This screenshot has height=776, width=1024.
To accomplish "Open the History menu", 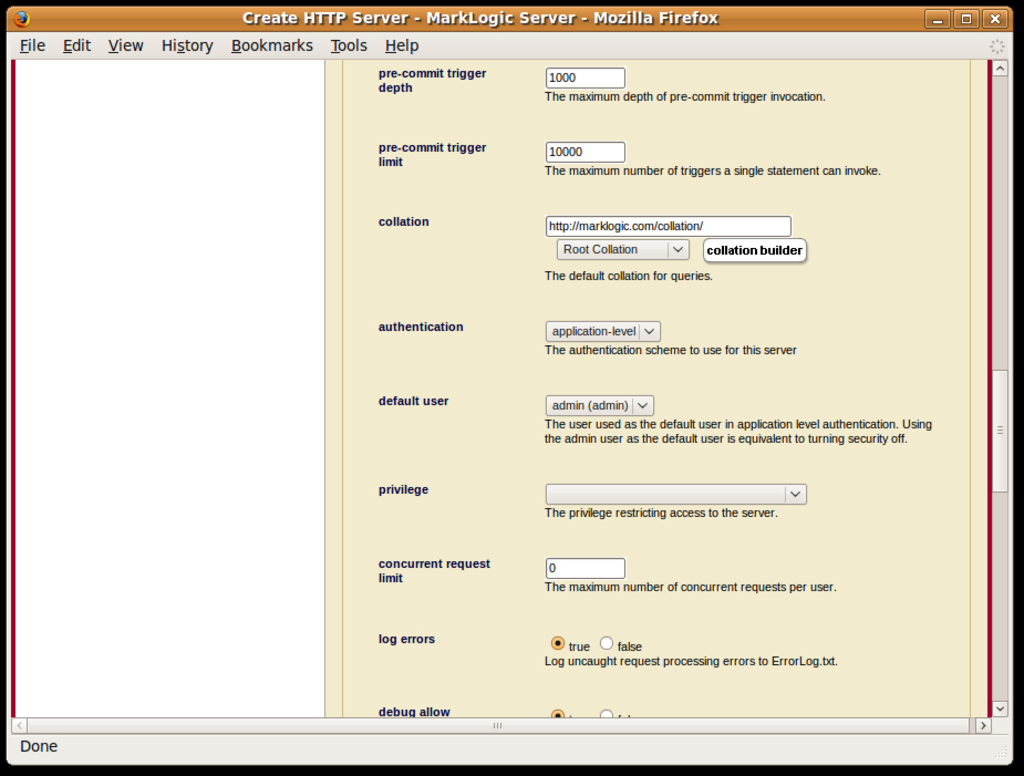I will pyautogui.click(x=187, y=46).
